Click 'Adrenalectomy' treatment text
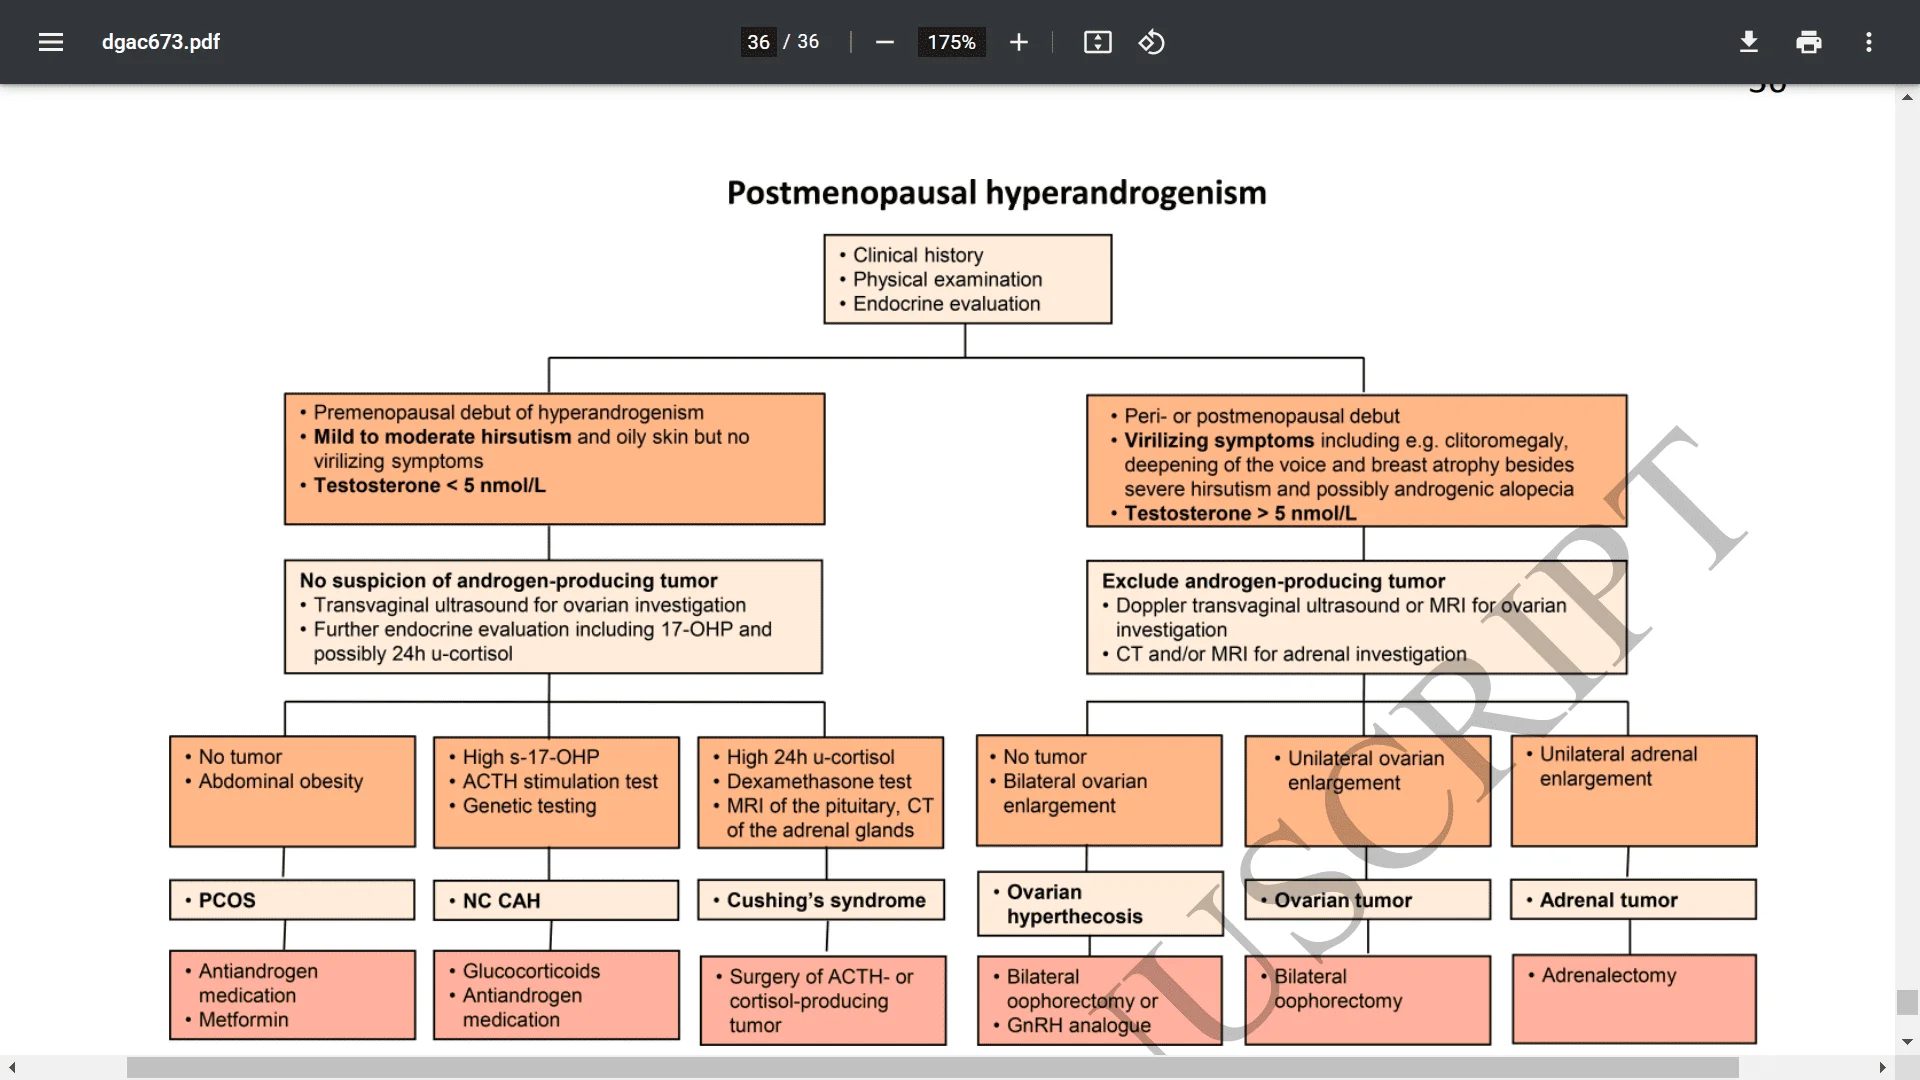The image size is (1920, 1080). 1608,975
